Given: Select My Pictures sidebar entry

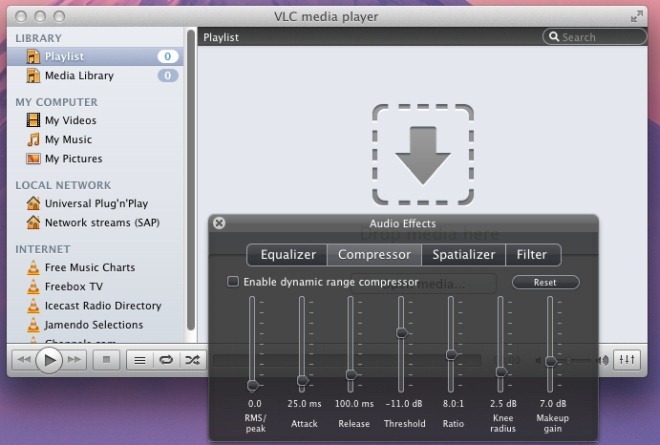Looking at the screenshot, I should click(95, 159).
